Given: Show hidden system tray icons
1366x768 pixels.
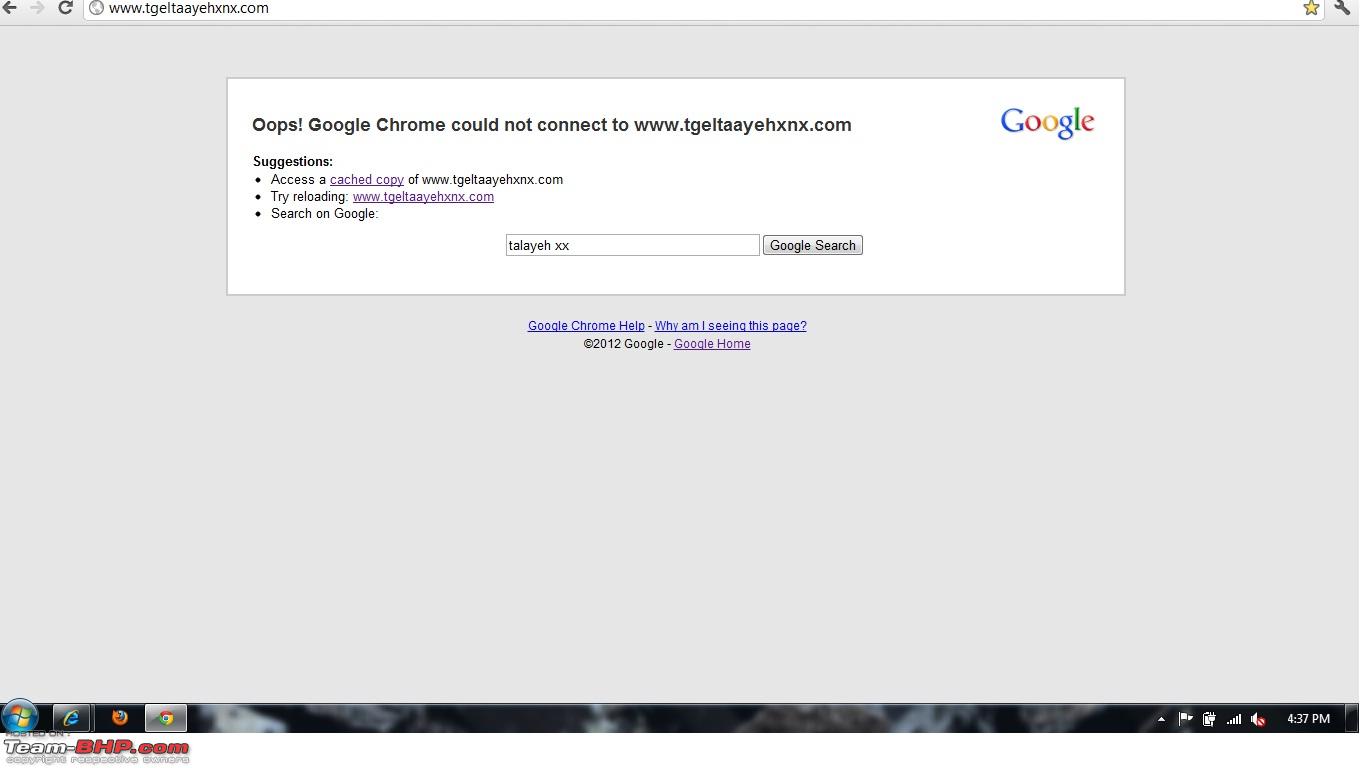Looking at the screenshot, I should (1161, 719).
